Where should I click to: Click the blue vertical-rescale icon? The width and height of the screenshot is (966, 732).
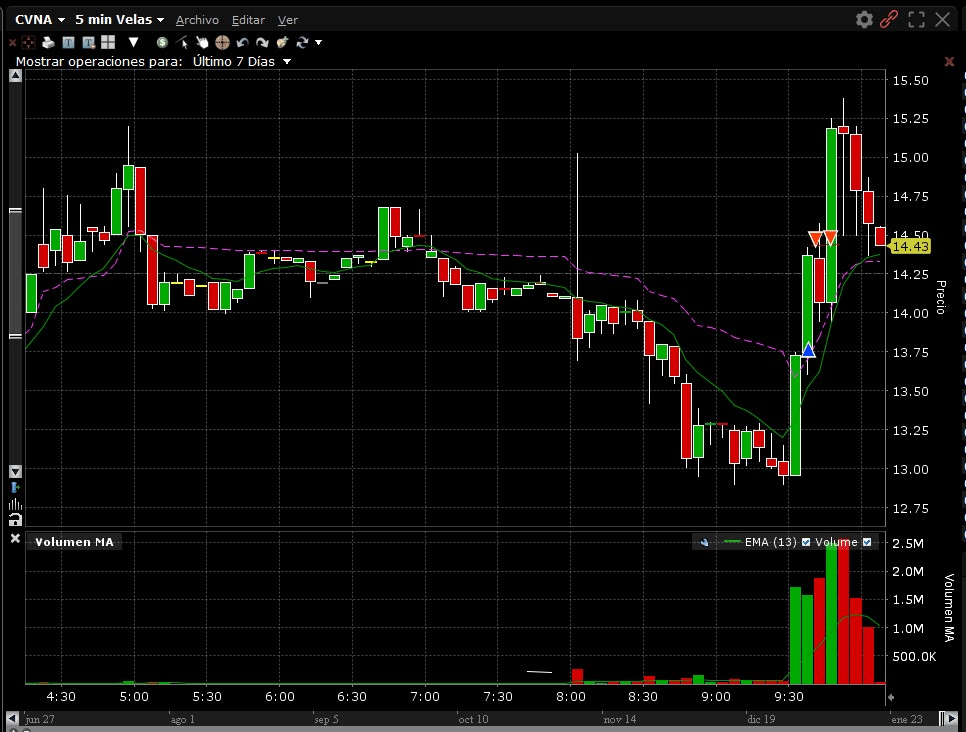click(x=15, y=488)
